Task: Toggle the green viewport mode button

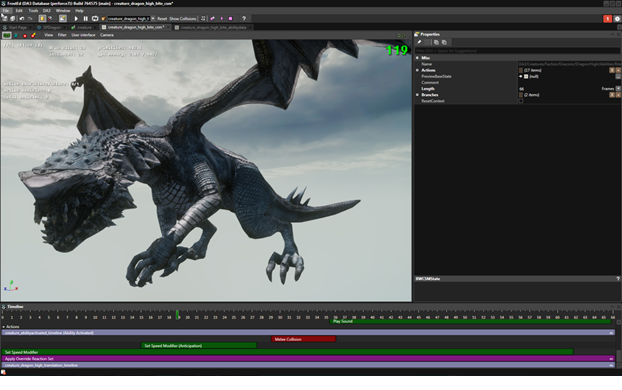Action: click(x=7, y=35)
